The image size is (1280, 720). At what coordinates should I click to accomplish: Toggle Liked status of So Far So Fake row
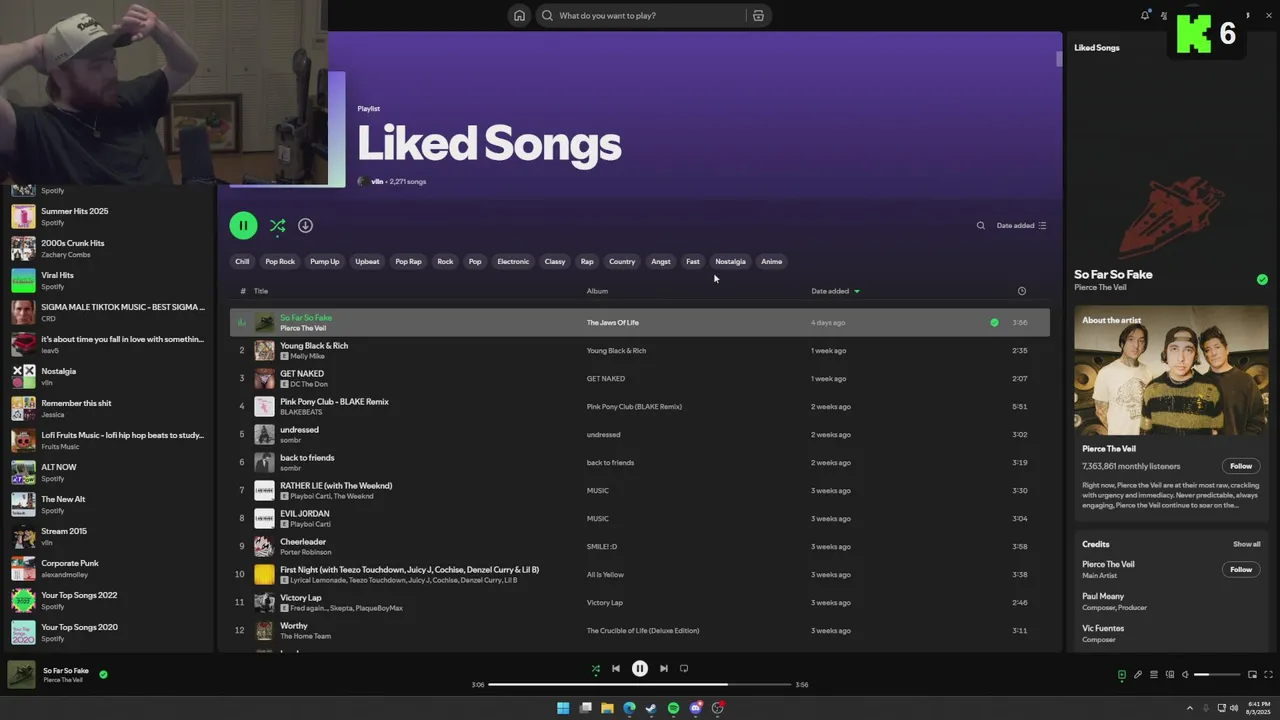pyautogui.click(x=994, y=323)
